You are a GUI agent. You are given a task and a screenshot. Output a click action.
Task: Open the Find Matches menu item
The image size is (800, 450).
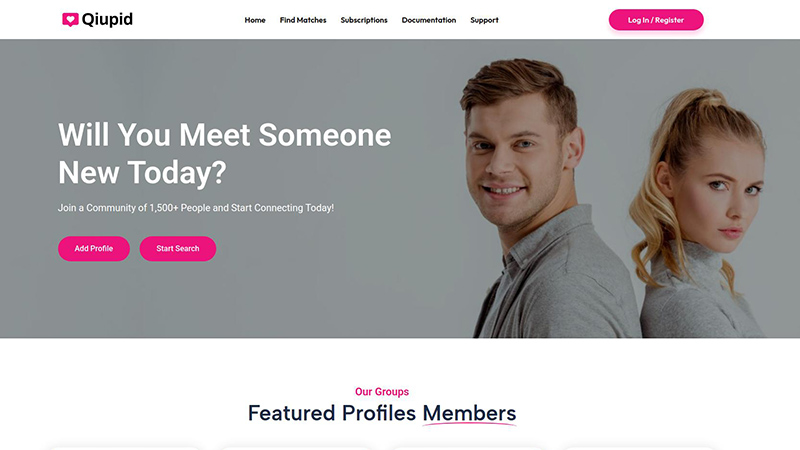point(303,20)
